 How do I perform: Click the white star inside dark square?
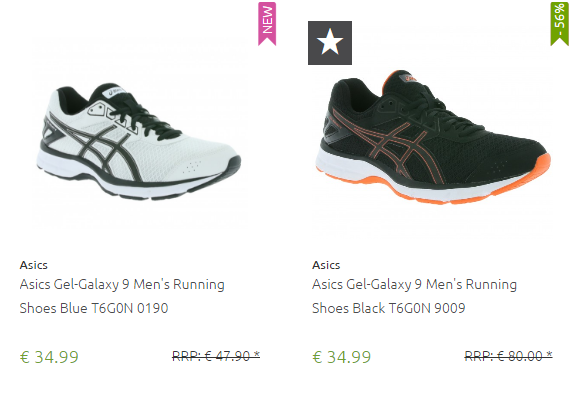tap(330, 42)
